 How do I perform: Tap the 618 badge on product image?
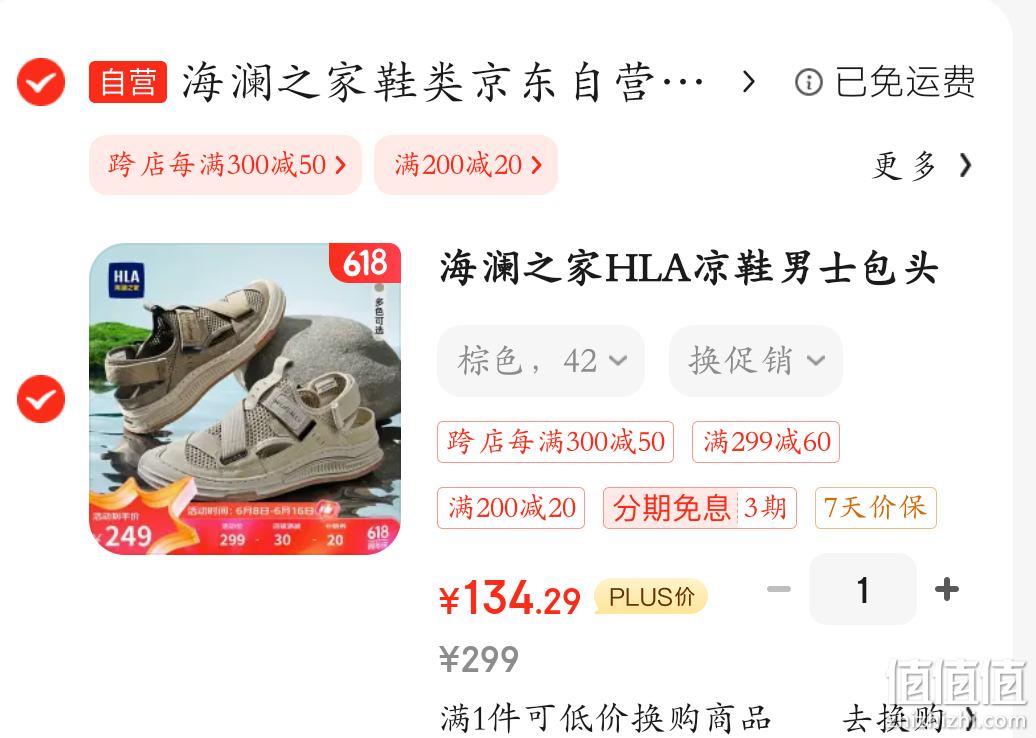[365, 263]
